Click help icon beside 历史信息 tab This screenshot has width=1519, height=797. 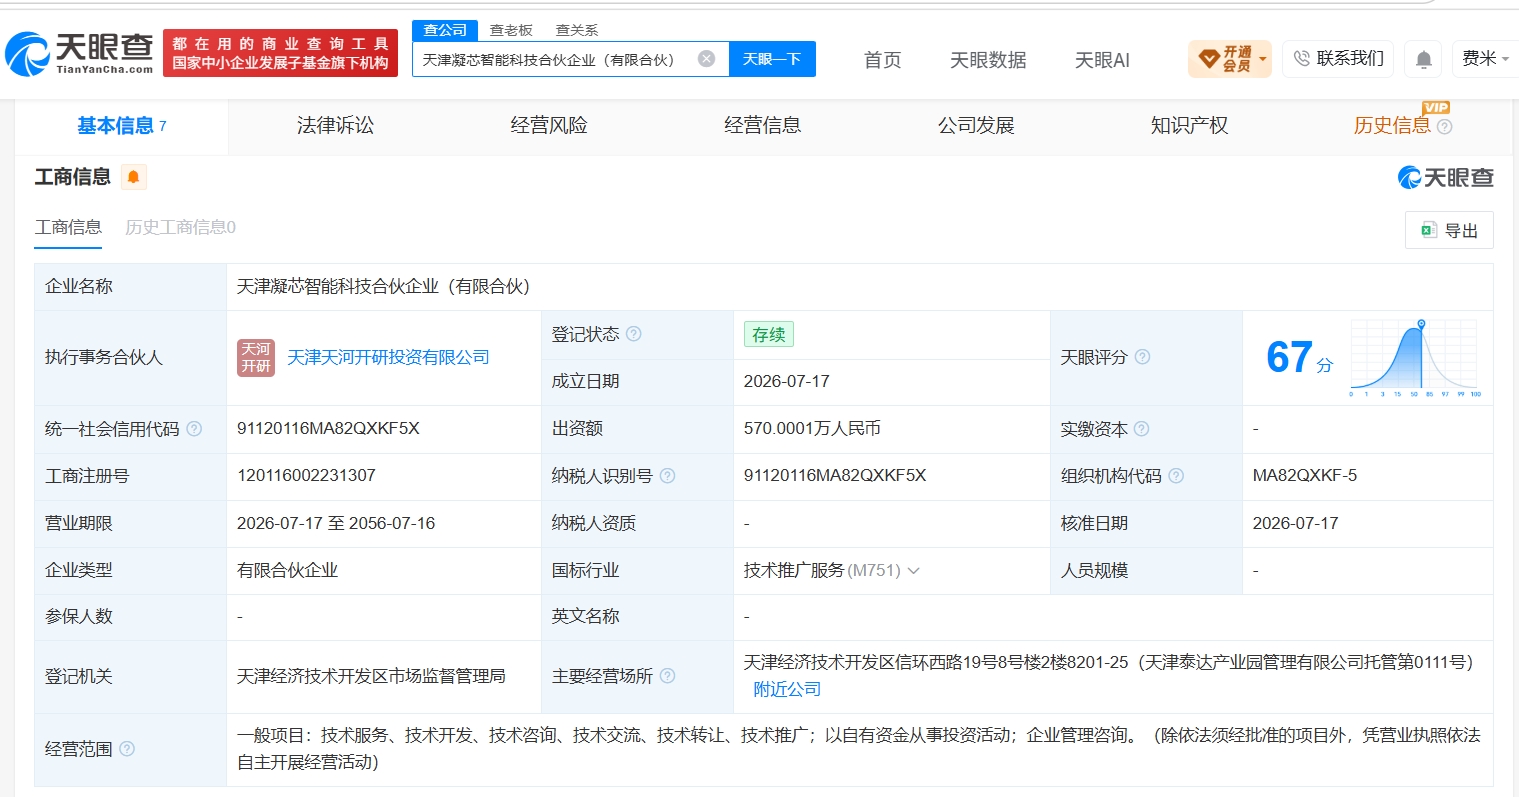point(1444,127)
